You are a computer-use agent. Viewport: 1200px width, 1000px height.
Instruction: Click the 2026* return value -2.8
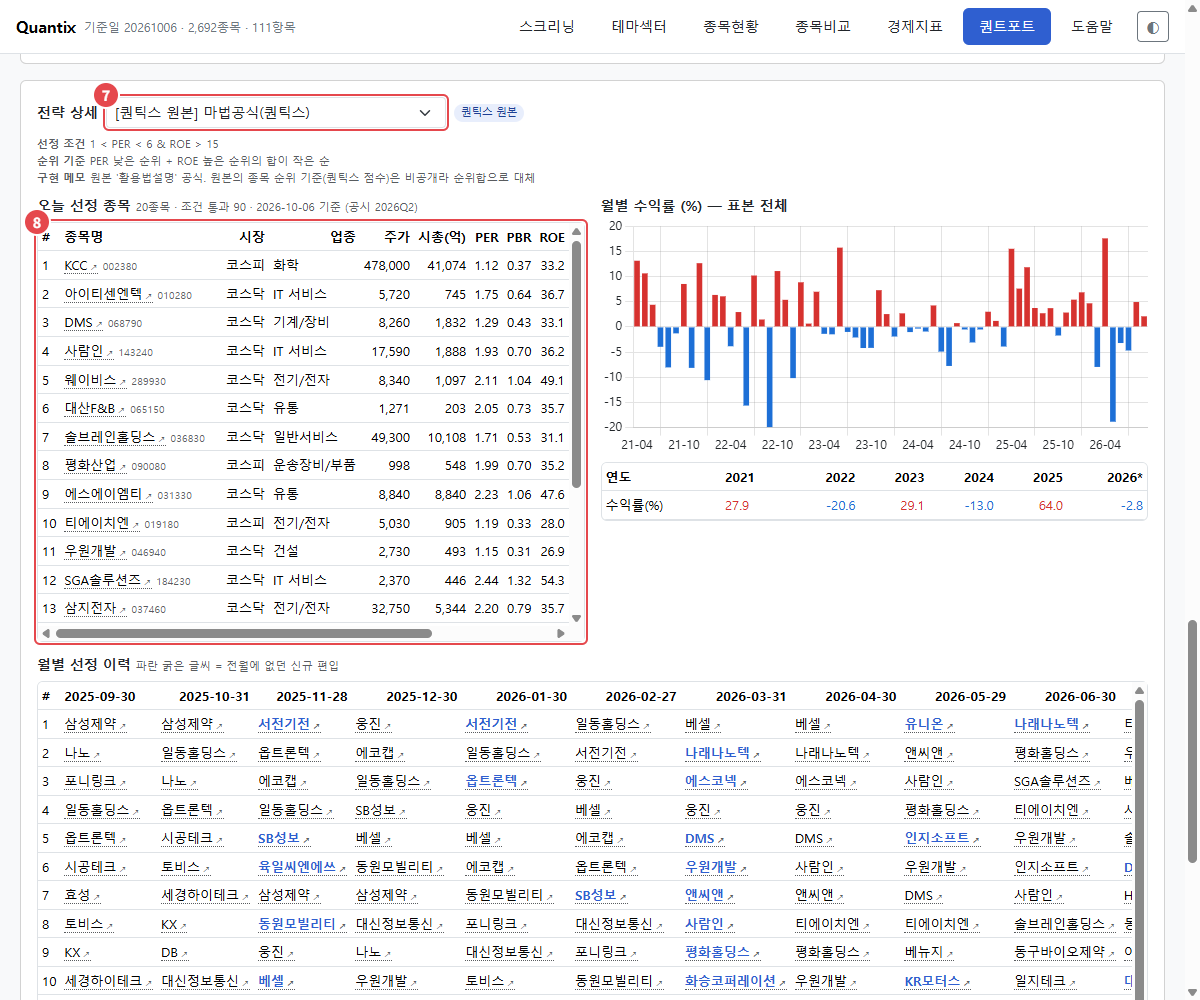pos(1131,506)
